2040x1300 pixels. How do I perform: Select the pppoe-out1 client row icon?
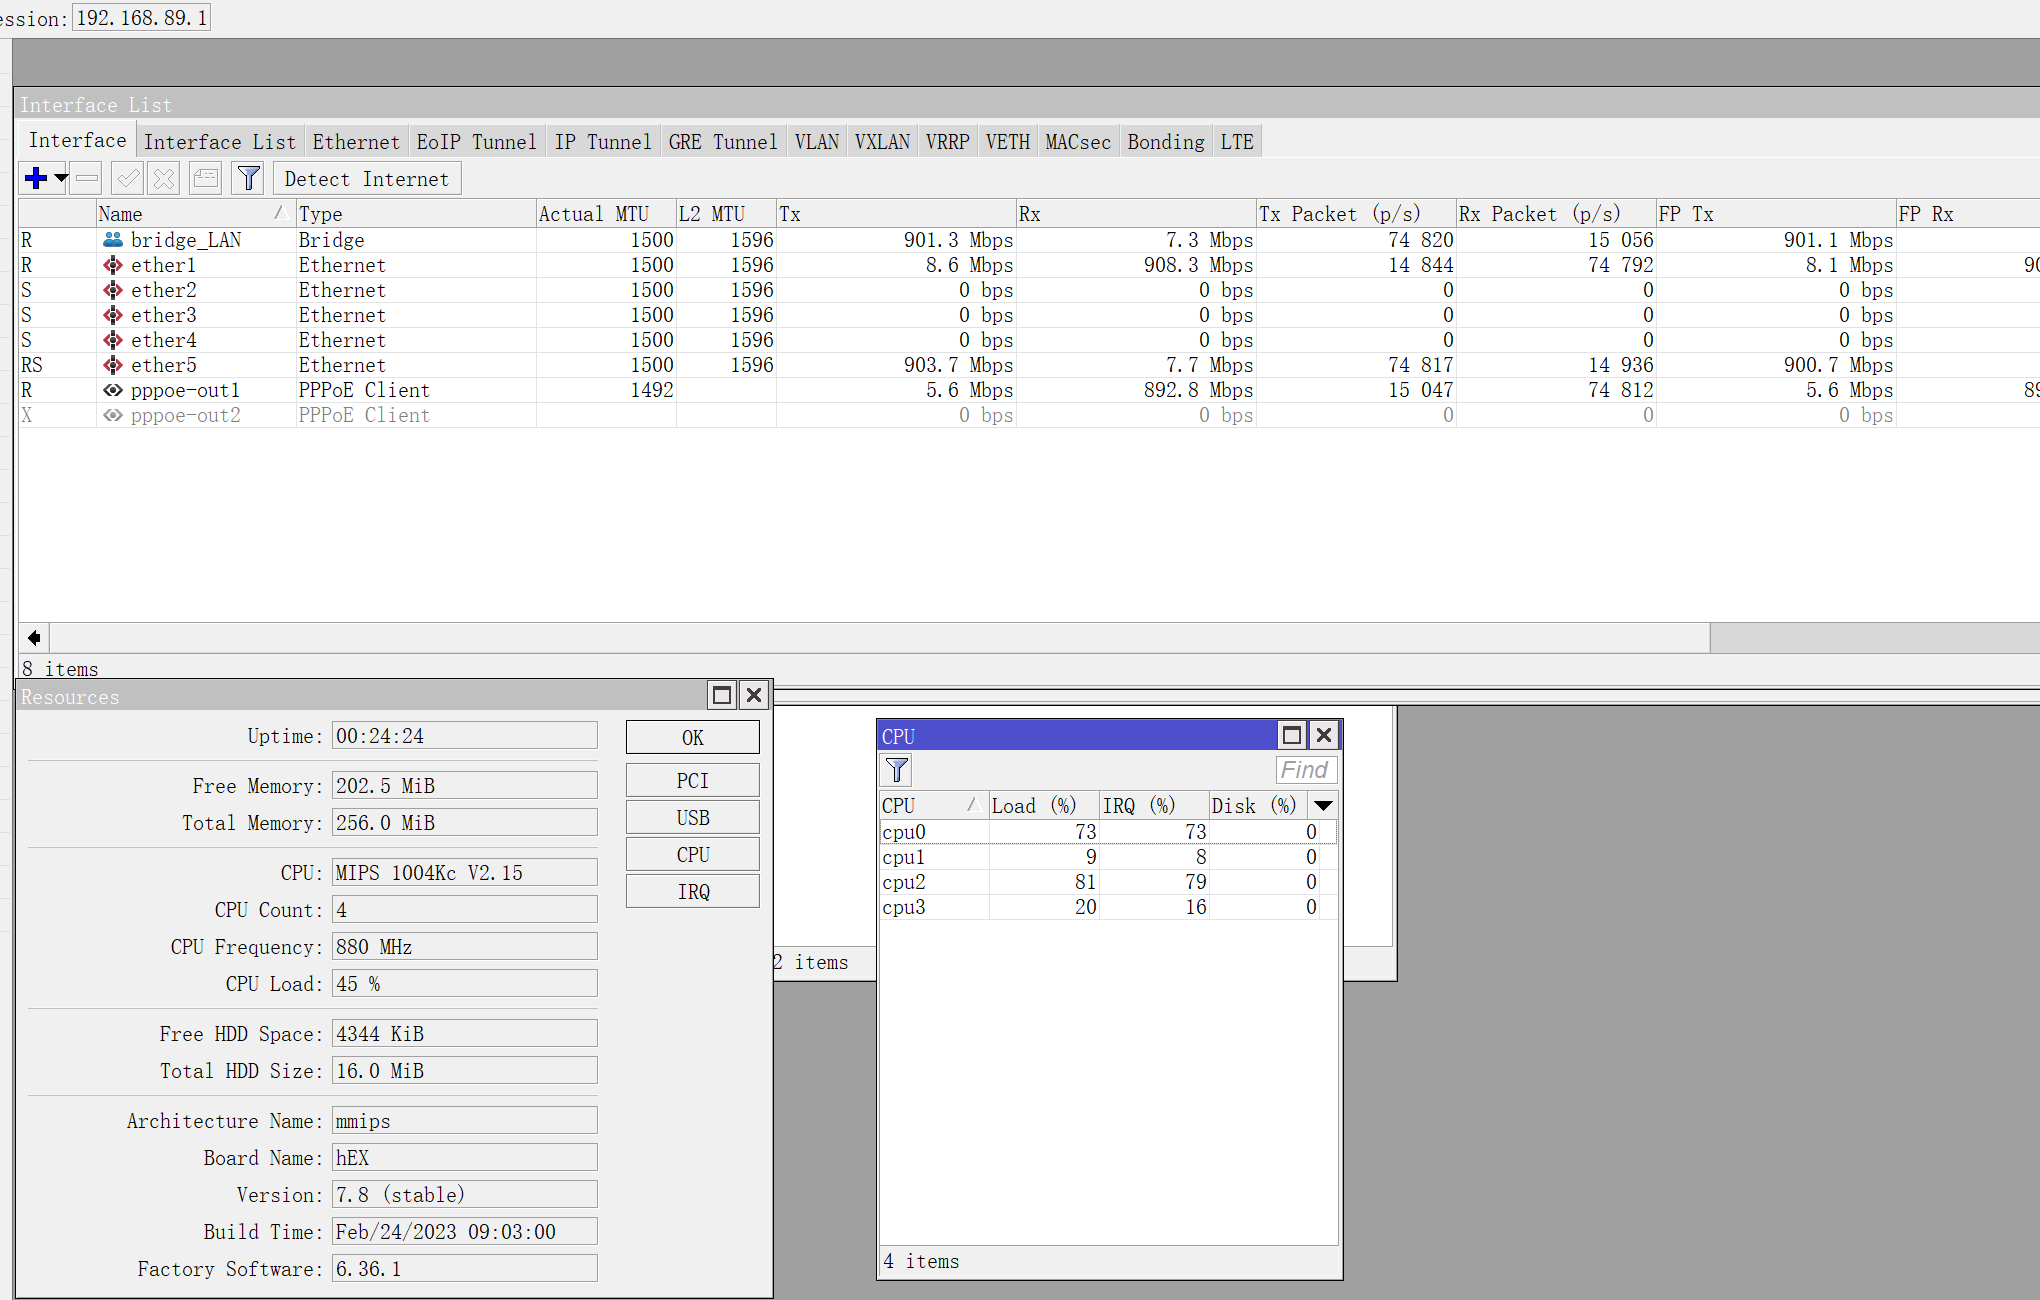point(113,390)
